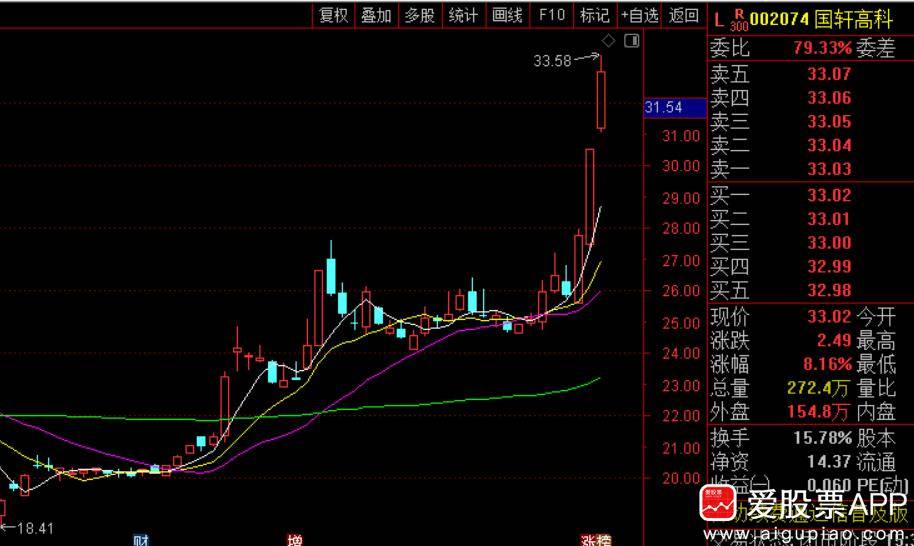Open the 复权 toolbar menu
This screenshot has width=914, height=546.
(x=333, y=16)
